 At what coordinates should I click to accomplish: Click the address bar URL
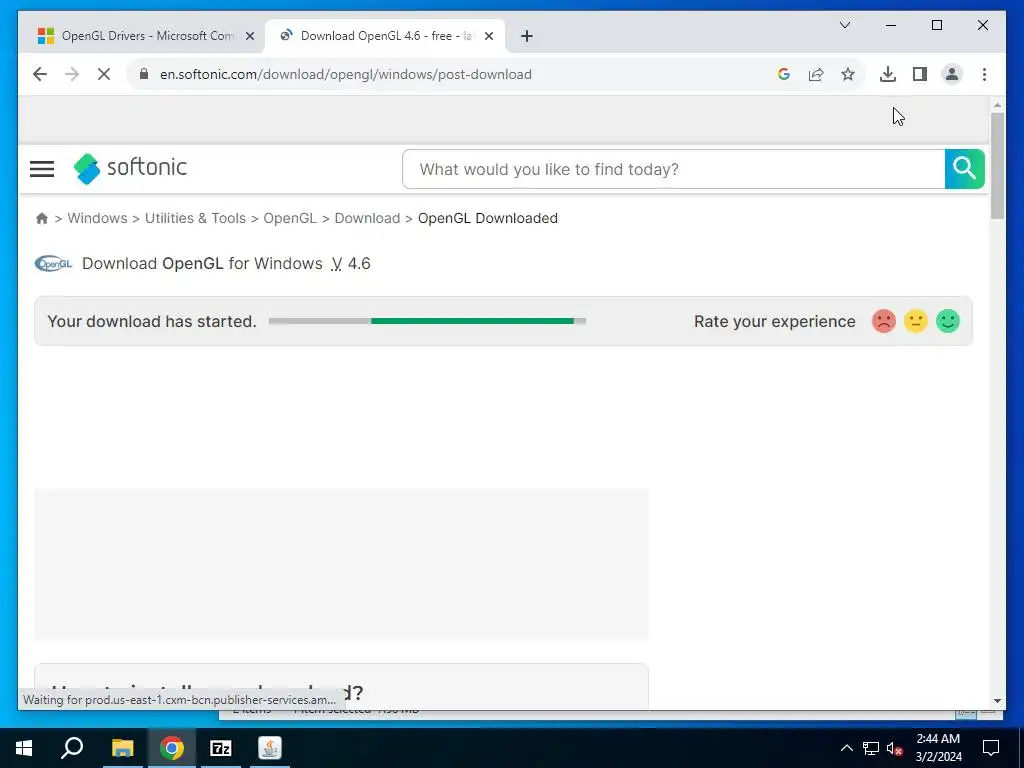[345, 74]
